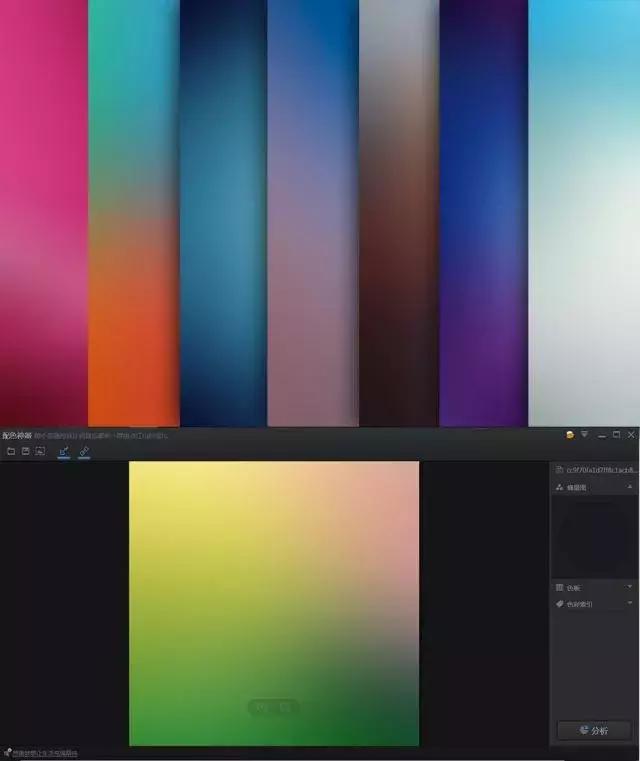Click the open folder icon in toolbar
640x761 pixels.
(11, 451)
